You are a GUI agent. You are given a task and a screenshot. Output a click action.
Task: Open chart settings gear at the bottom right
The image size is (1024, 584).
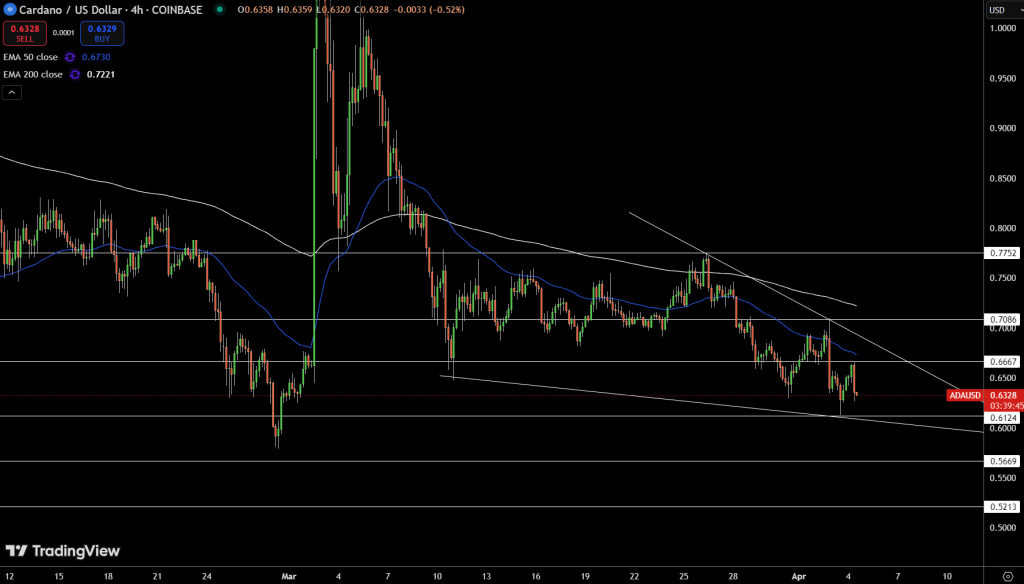(x=1008, y=576)
